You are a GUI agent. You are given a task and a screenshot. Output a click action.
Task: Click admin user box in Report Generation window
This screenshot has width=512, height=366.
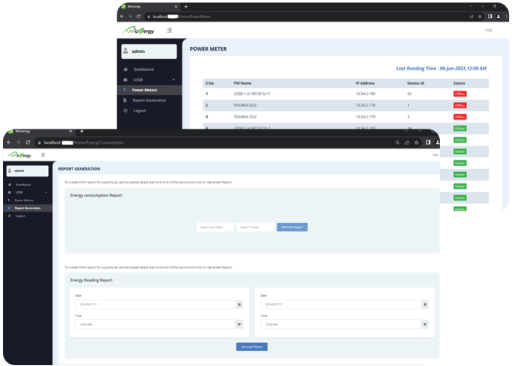pyautogui.click(x=27, y=171)
